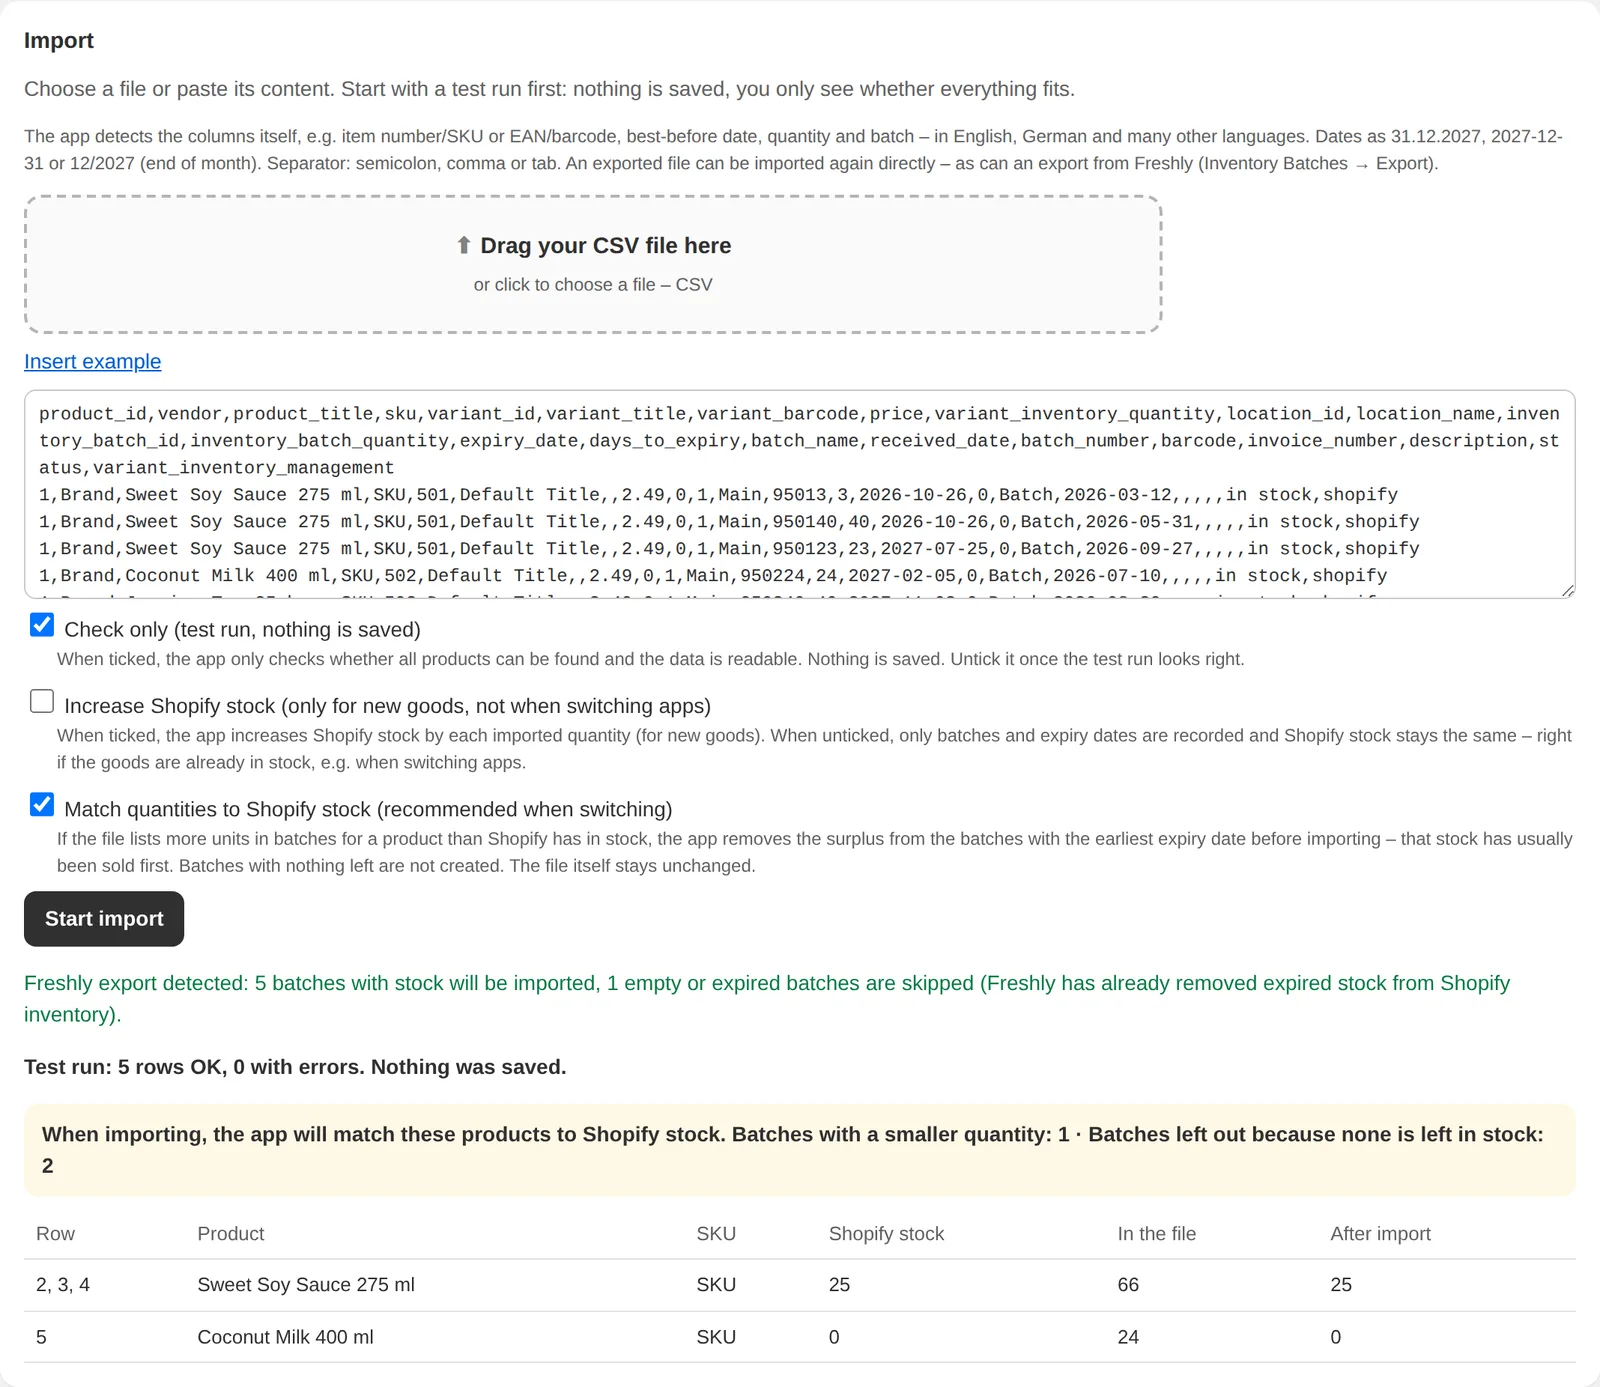
Task: Click the upload arrow icon in drop zone
Action: pos(463,245)
